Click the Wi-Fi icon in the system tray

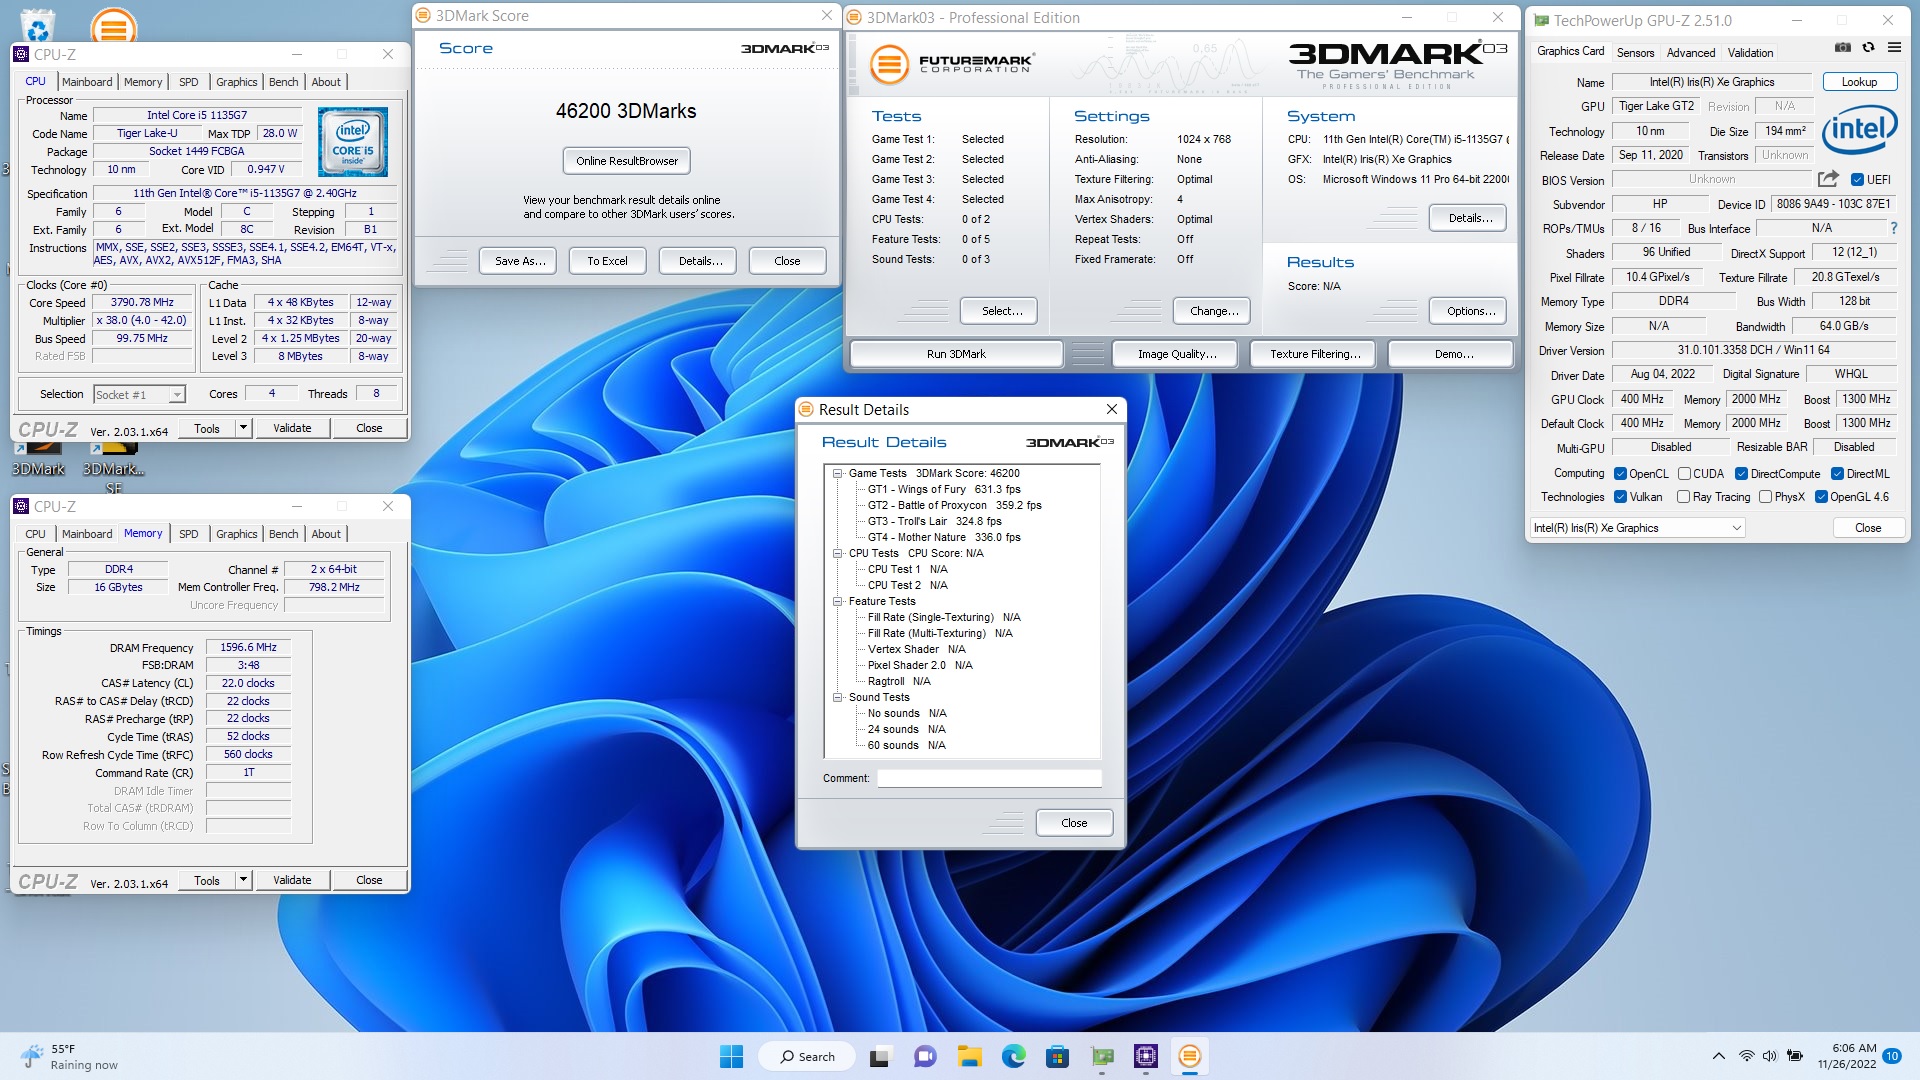1747,1056
